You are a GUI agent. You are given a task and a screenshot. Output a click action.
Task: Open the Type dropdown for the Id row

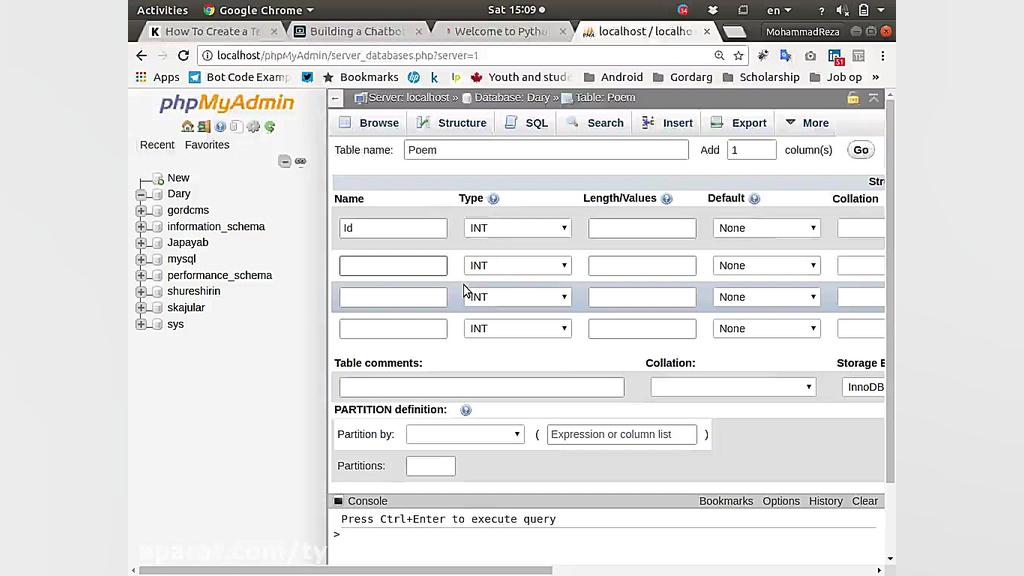pos(518,228)
